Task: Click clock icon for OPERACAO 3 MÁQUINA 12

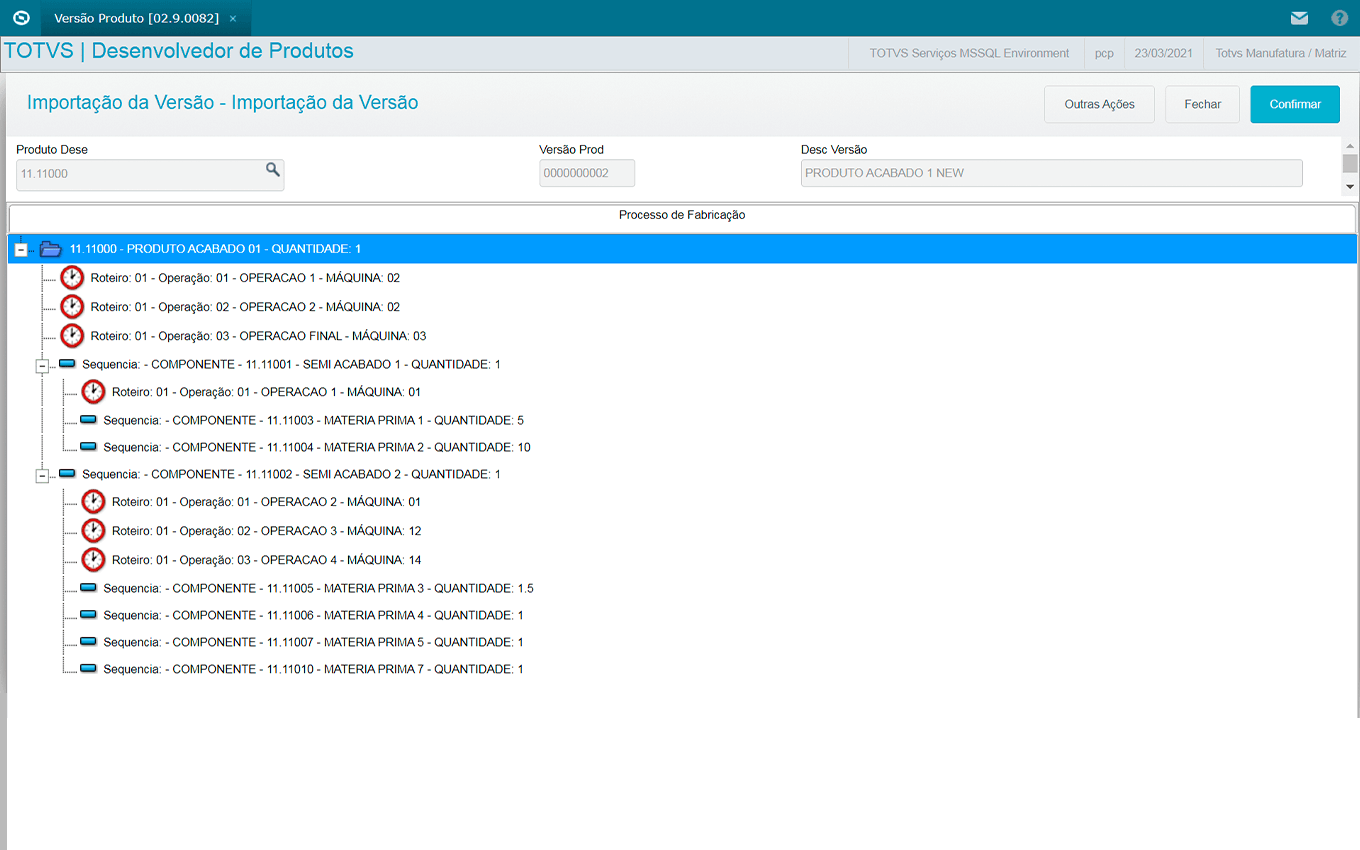Action: pos(93,531)
